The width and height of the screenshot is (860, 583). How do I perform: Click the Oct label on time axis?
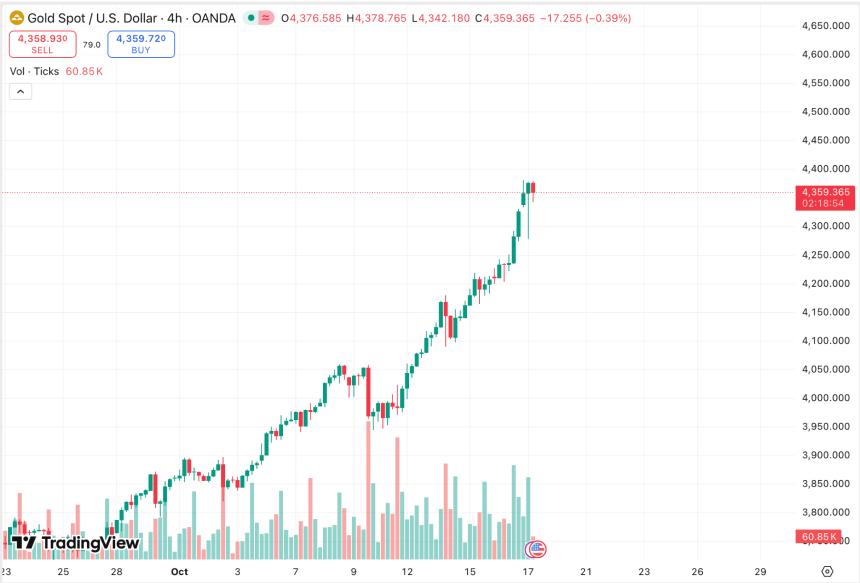tap(179, 572)
